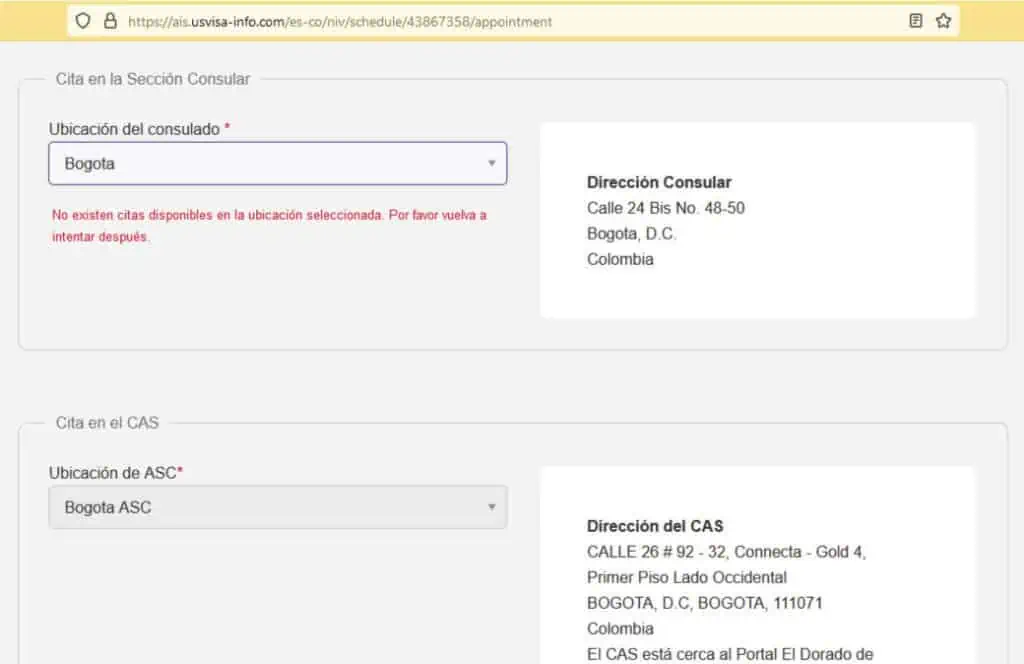Image resolution: width=1024 pixels, height=664 pixels.
Task: Open the tracking protection shield icon
Action: coord(83,21)
